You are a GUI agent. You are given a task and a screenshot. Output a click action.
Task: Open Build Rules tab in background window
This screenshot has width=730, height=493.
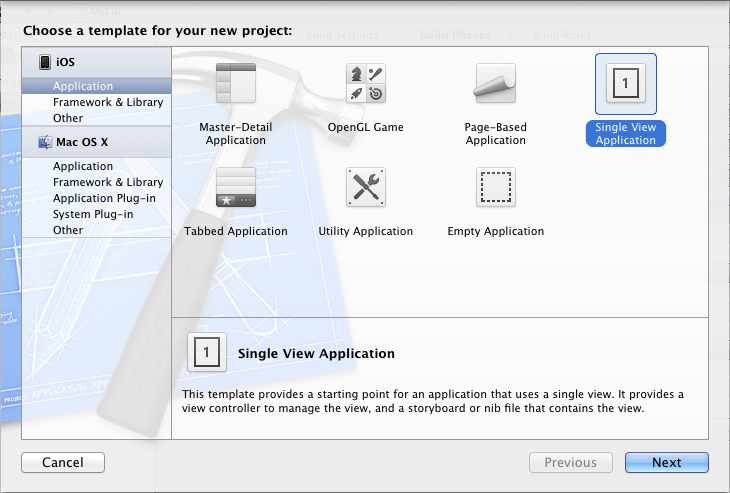coord(562,35)
